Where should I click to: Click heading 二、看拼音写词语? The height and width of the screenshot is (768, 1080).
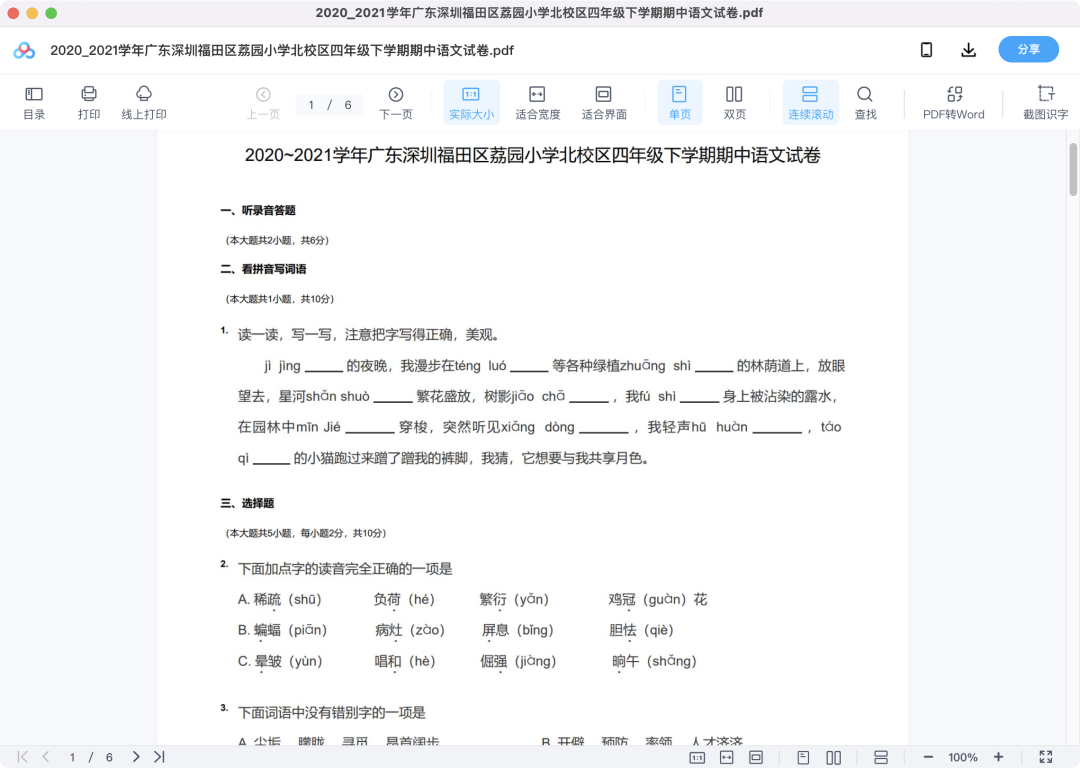coord(263,269)
